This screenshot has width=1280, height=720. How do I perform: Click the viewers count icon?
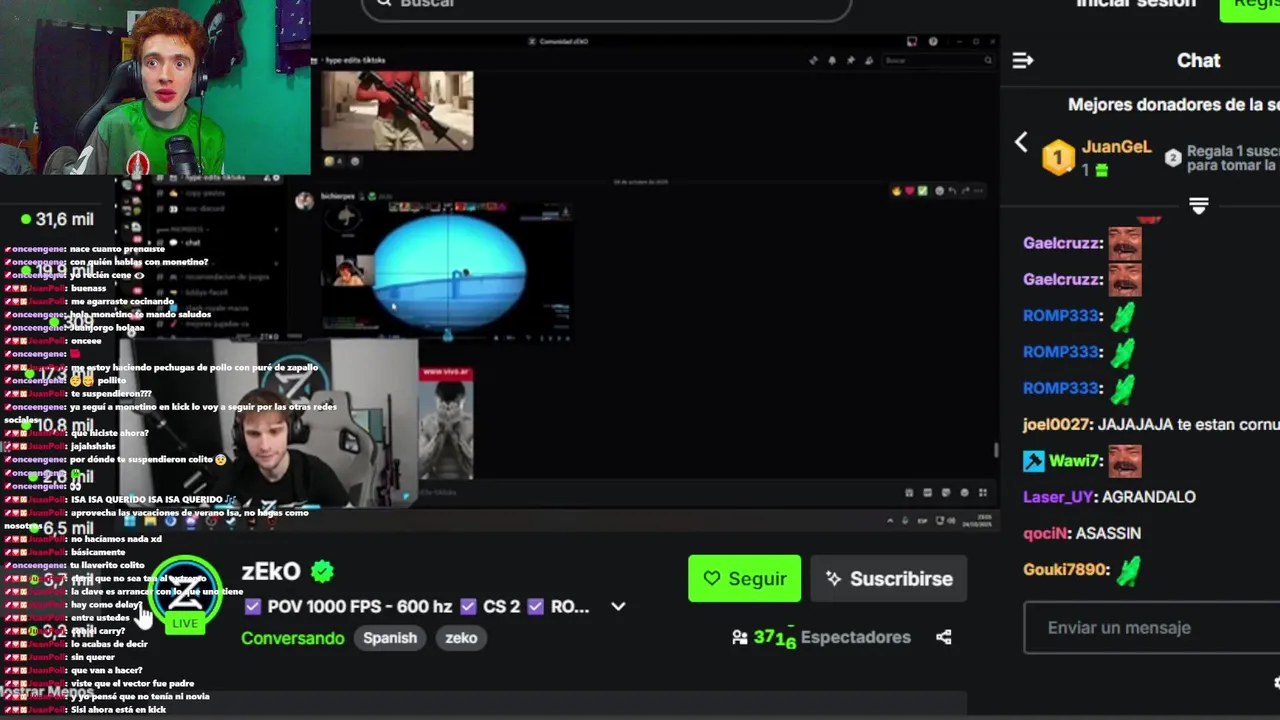pos(740,637)
